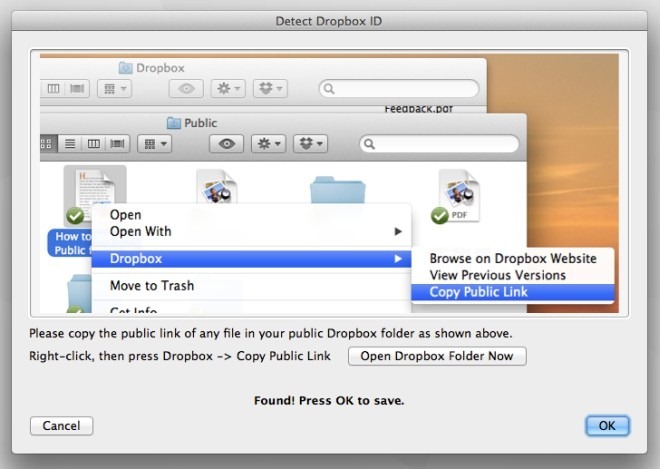Choose Open in the context menu

251,215
